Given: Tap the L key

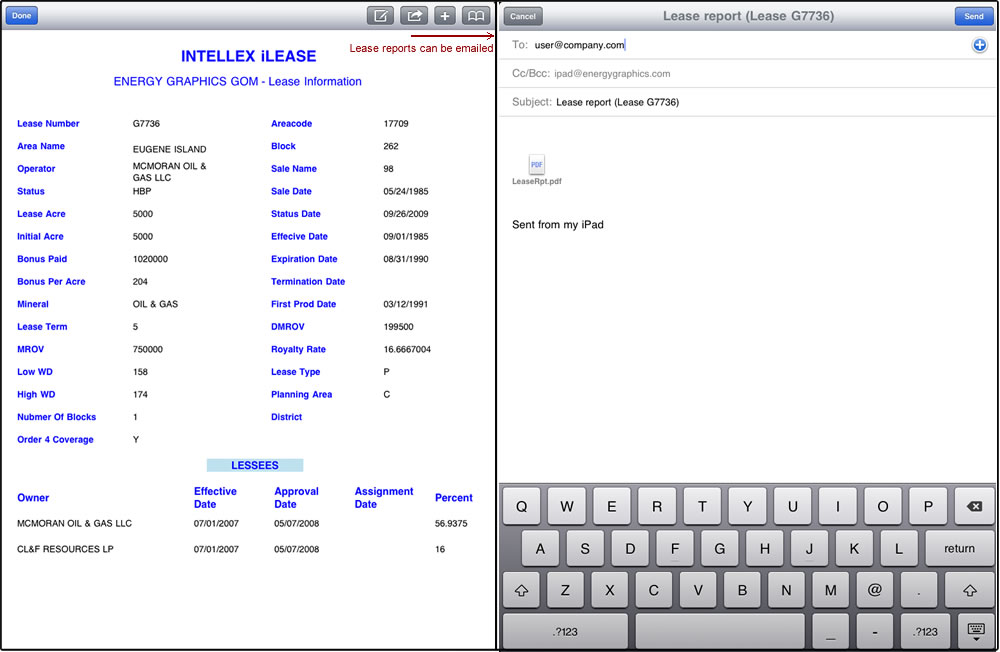Looking at the screenshot, I should pos(899,548).
